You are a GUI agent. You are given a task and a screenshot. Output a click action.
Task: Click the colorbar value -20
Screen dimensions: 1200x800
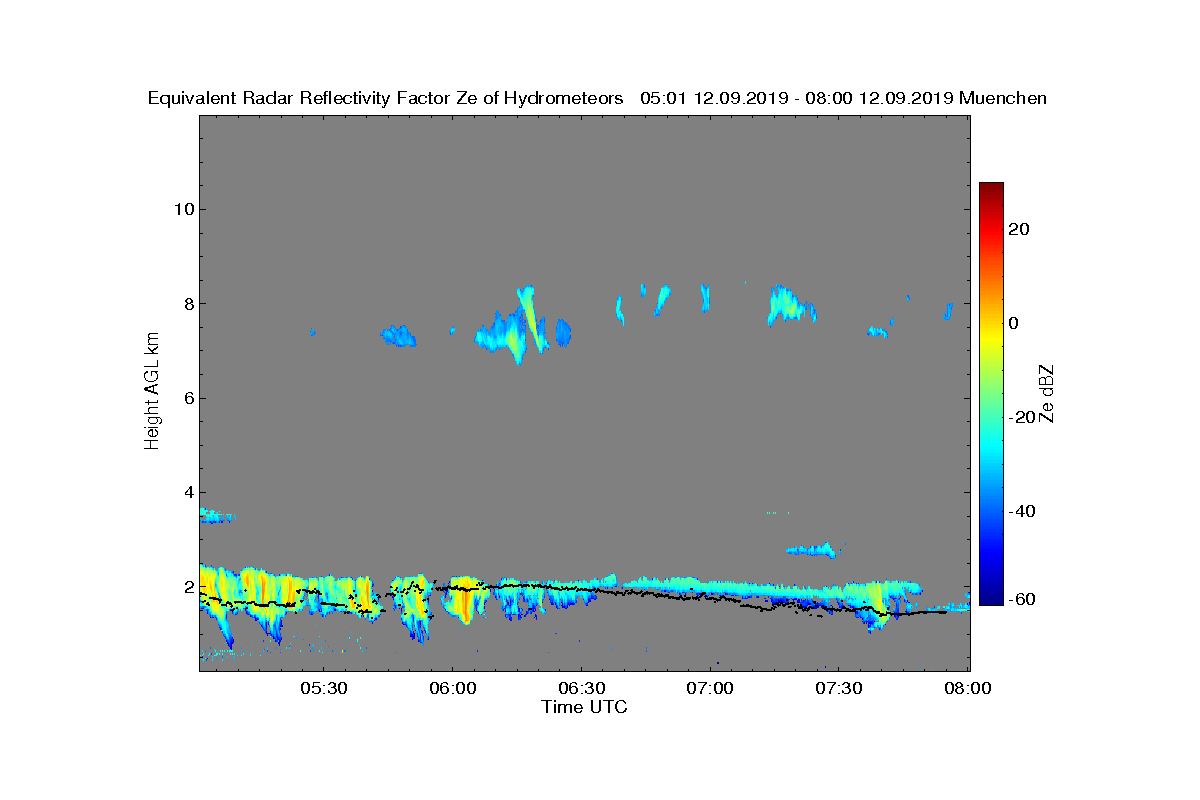point(1023,417)
